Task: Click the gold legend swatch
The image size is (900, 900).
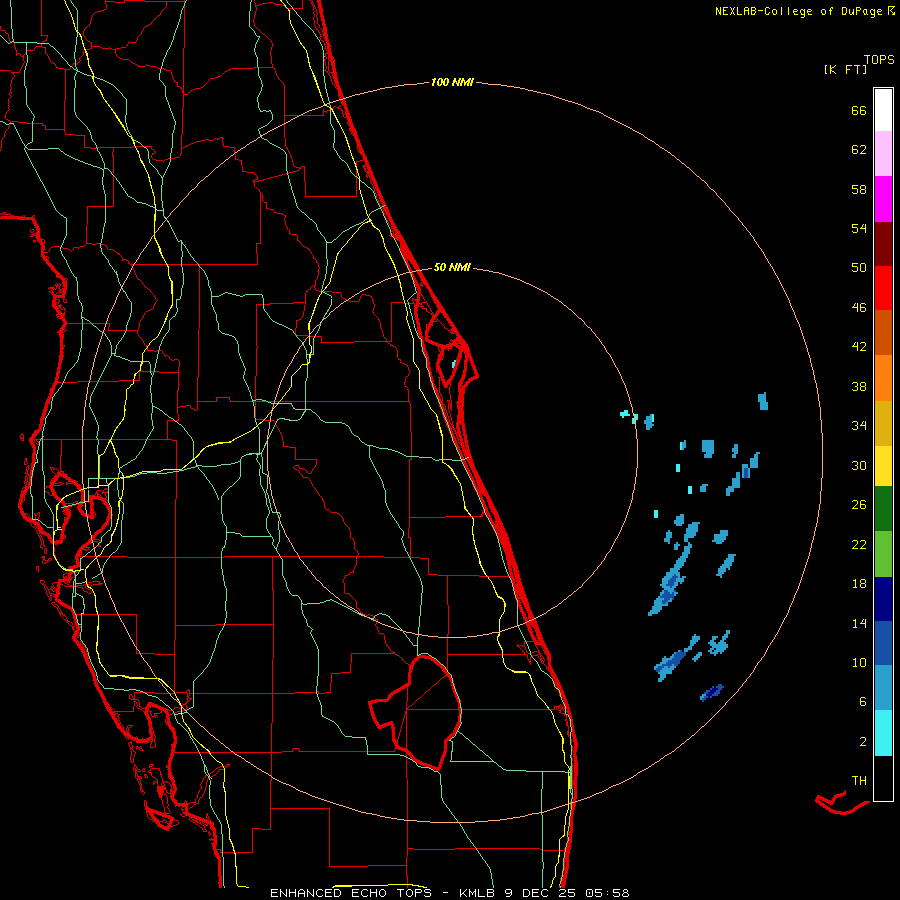Action: coord(883,423)
